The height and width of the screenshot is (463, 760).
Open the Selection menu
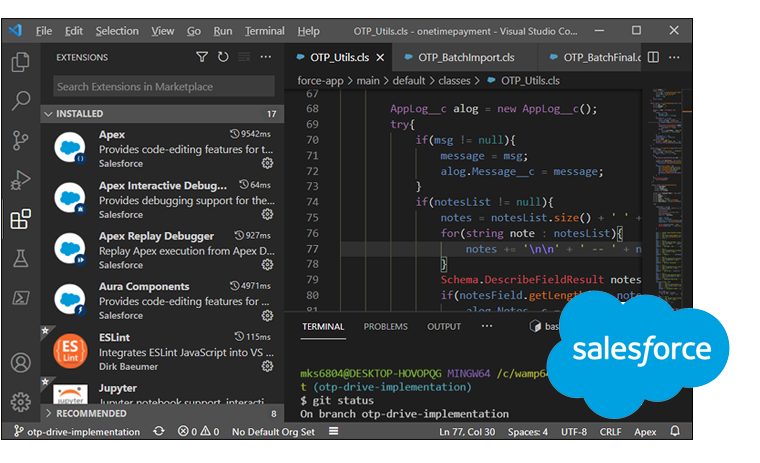pos(117,31)
